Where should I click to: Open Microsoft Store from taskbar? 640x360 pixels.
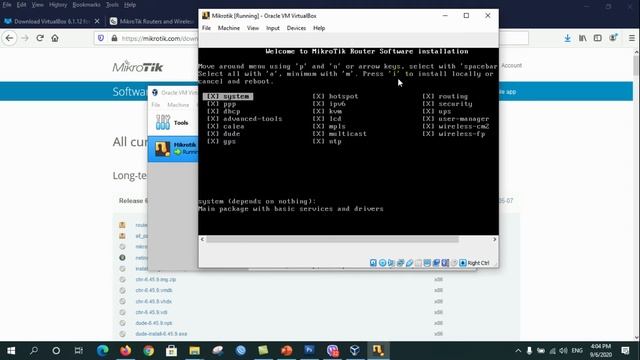171,351
